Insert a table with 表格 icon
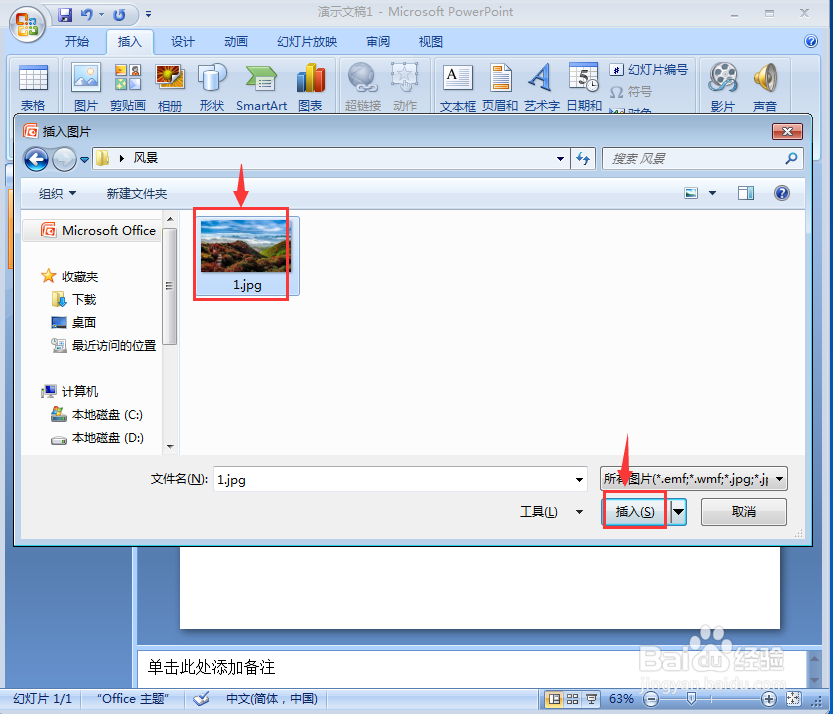The image size is (833, 714). pos(33,87)
